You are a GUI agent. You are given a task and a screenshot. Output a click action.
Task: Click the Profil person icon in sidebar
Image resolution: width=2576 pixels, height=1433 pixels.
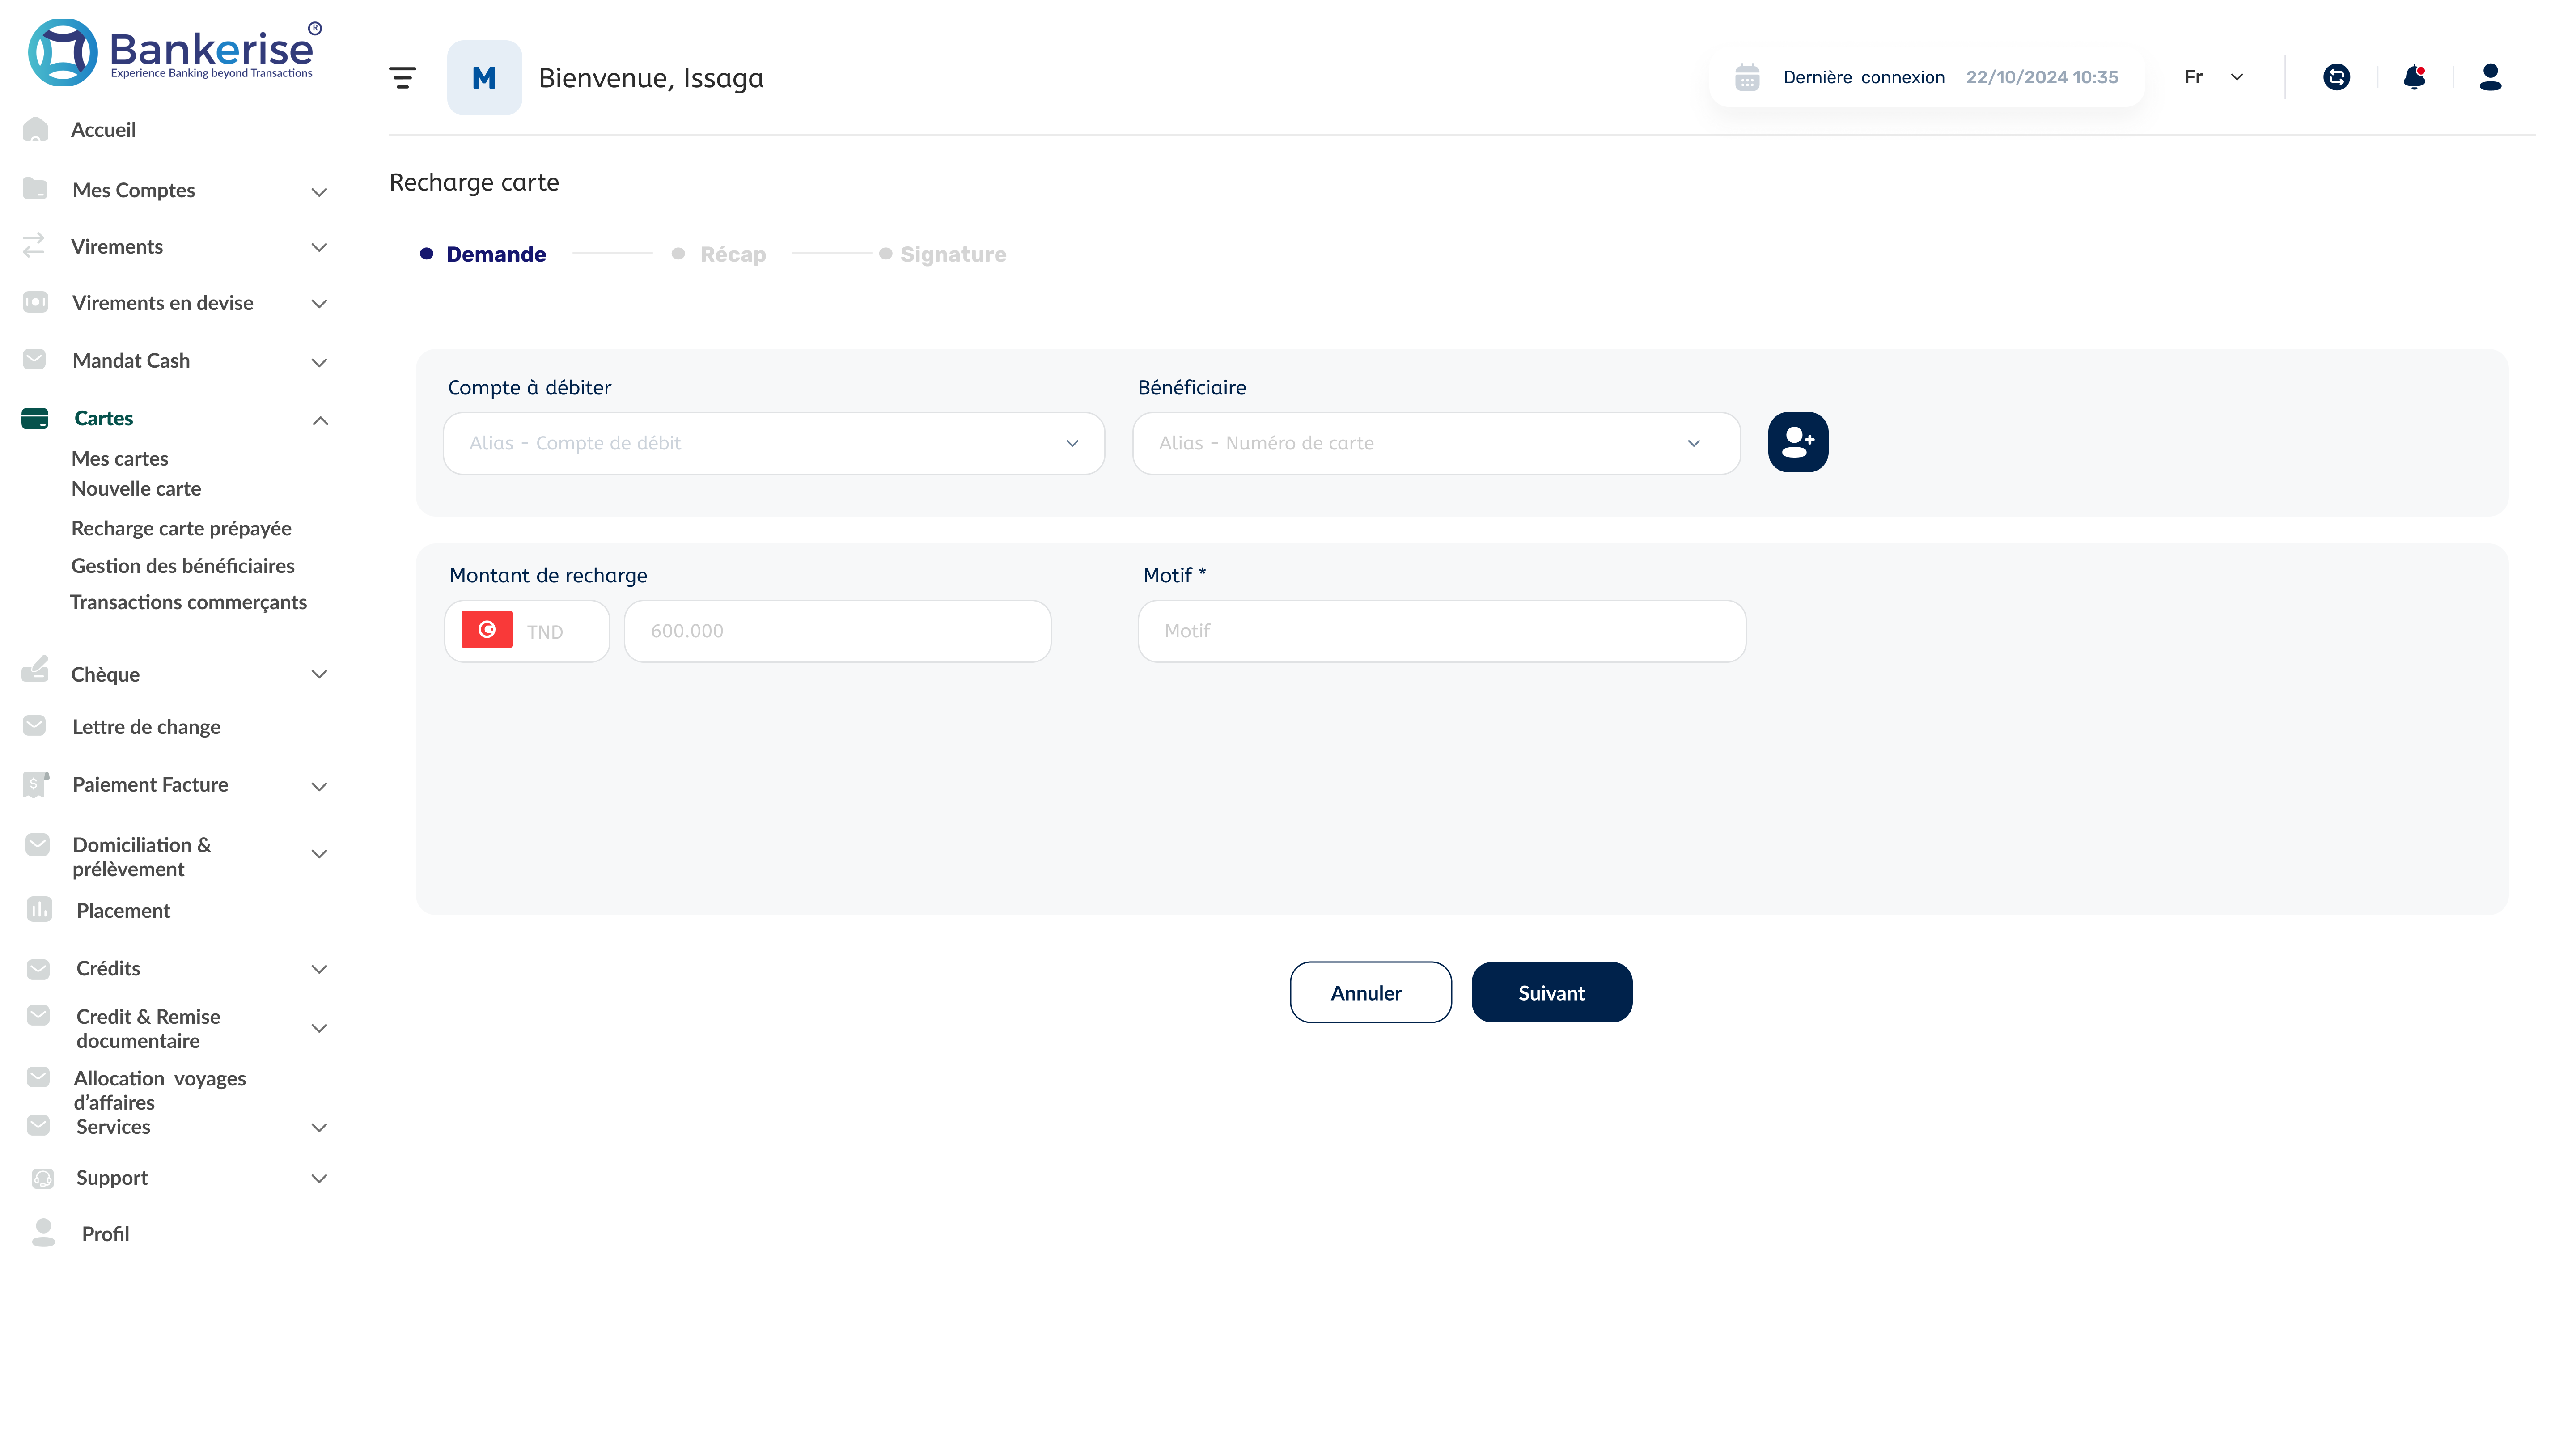(x=43, y=1233)
